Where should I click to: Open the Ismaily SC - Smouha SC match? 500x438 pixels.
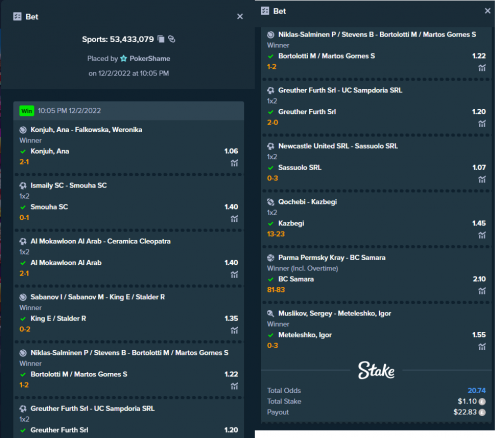point(69,185)
